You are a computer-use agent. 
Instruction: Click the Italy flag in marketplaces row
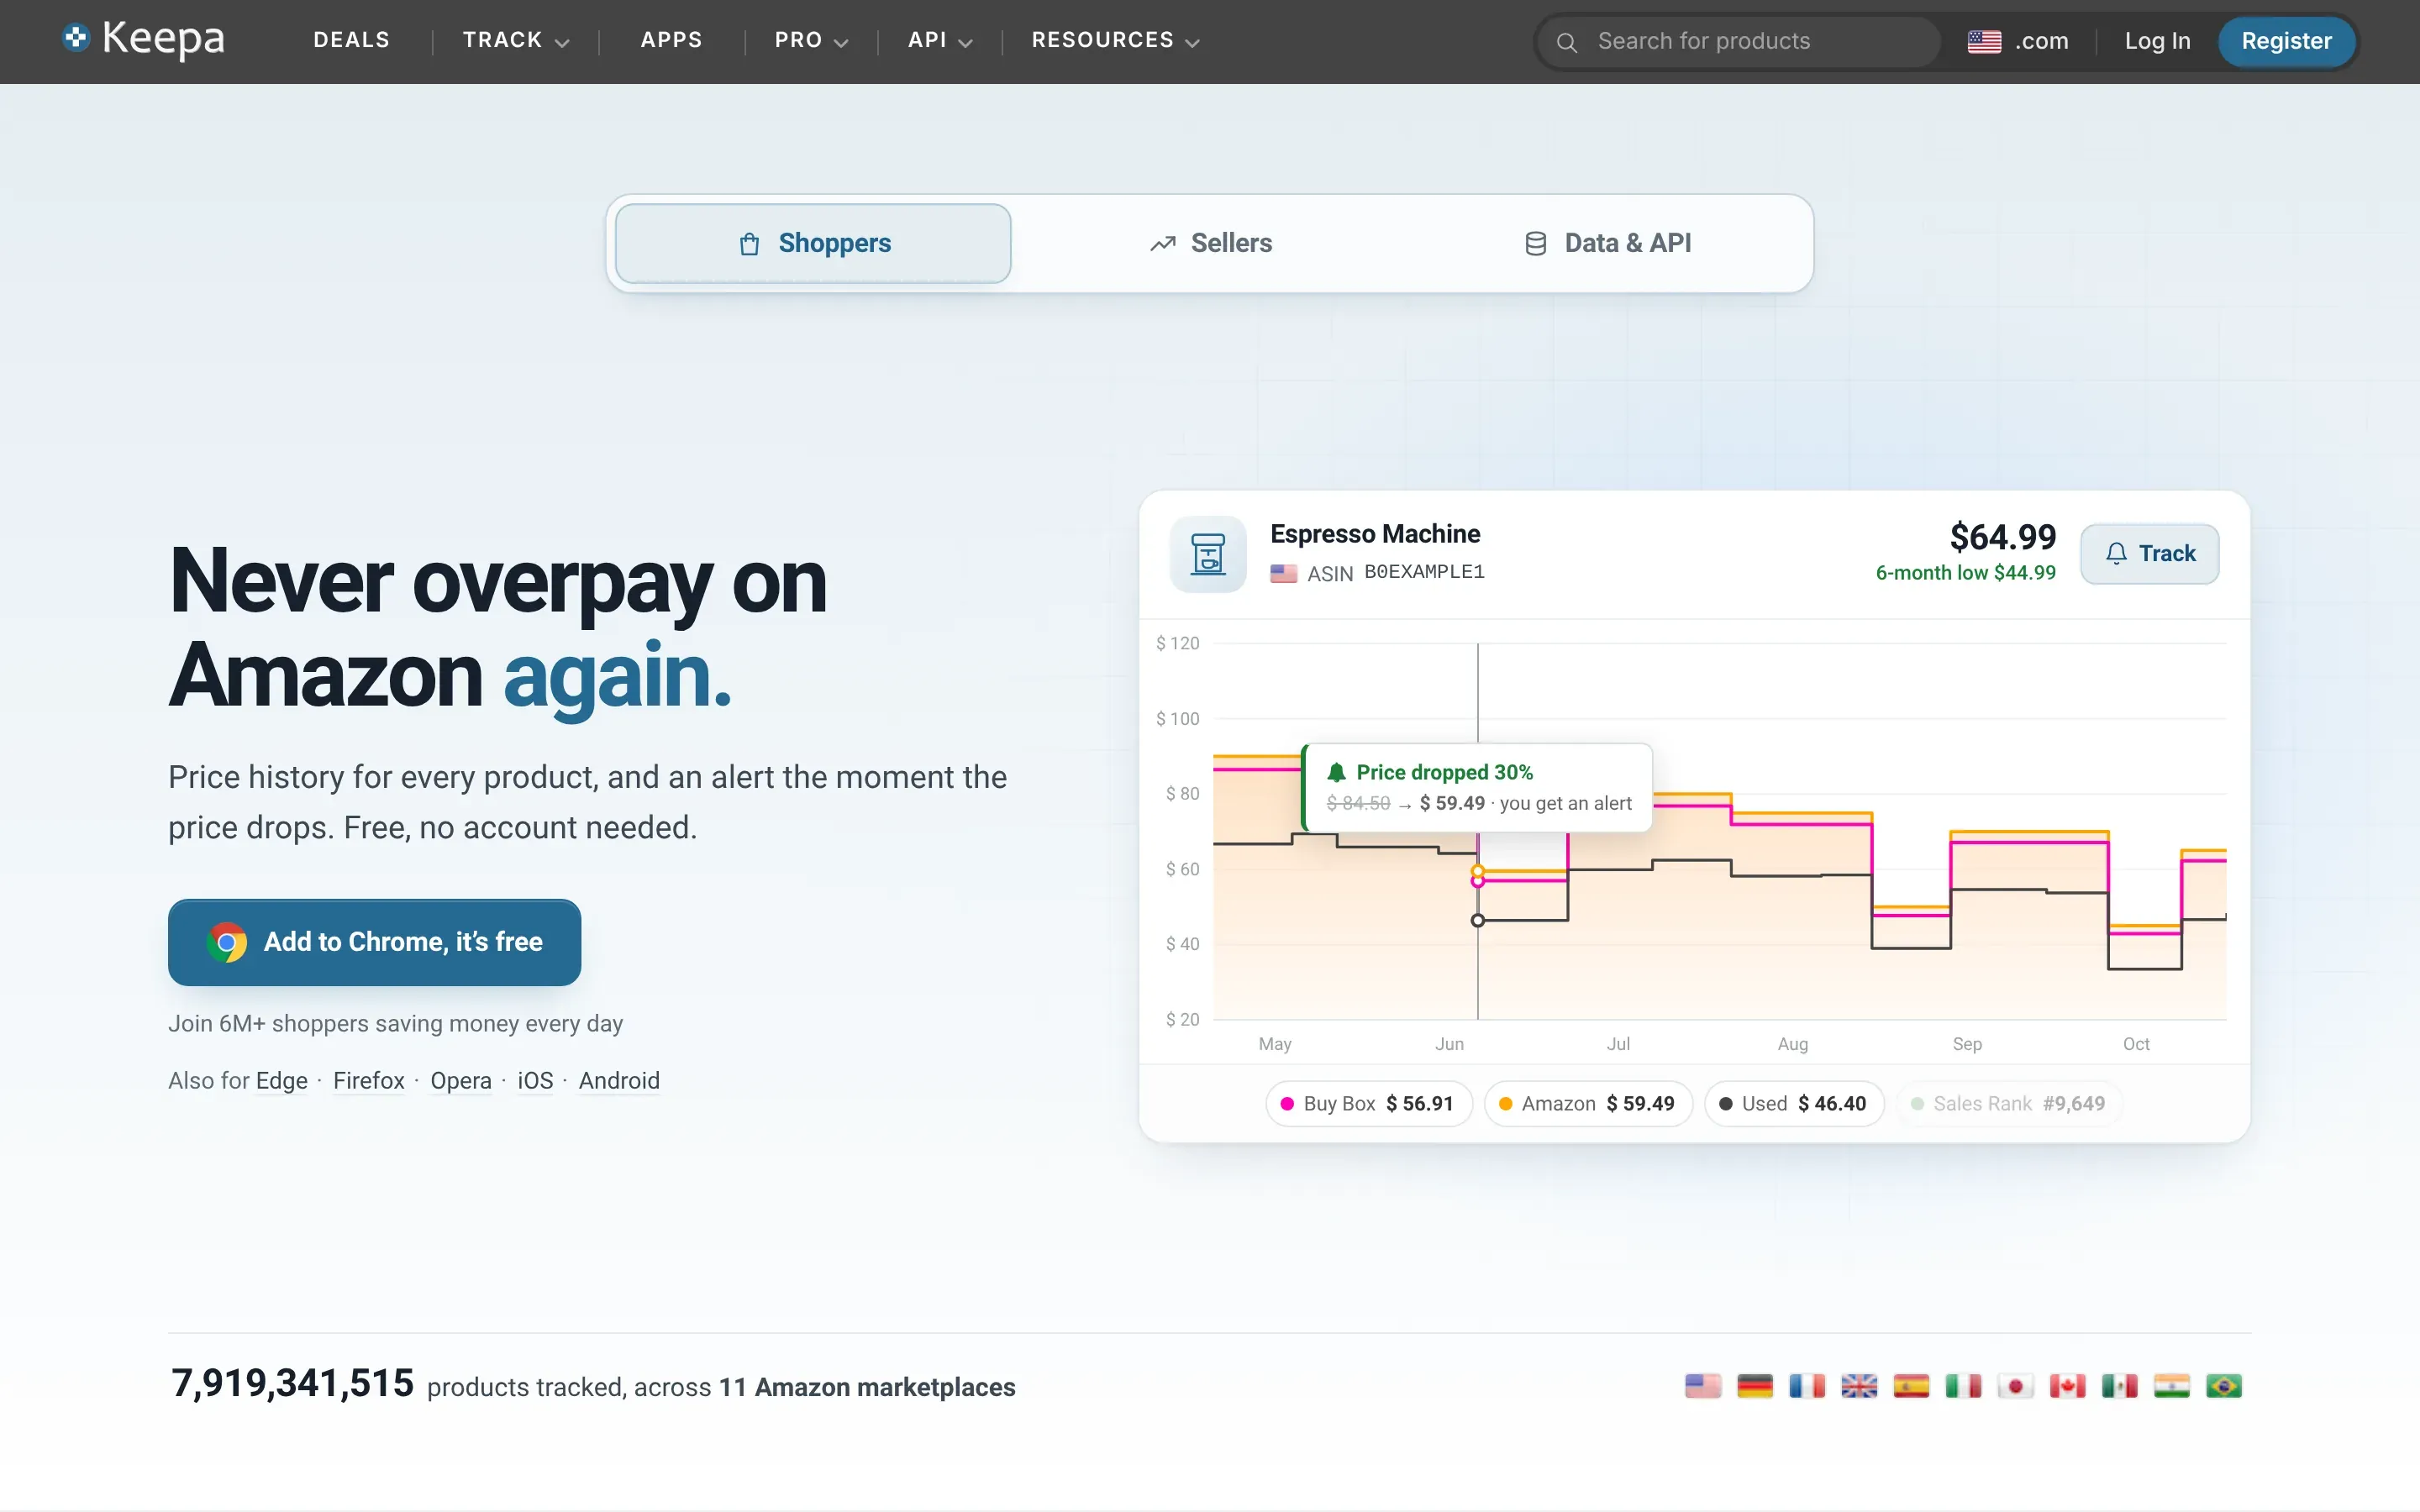(1963, 1386)
